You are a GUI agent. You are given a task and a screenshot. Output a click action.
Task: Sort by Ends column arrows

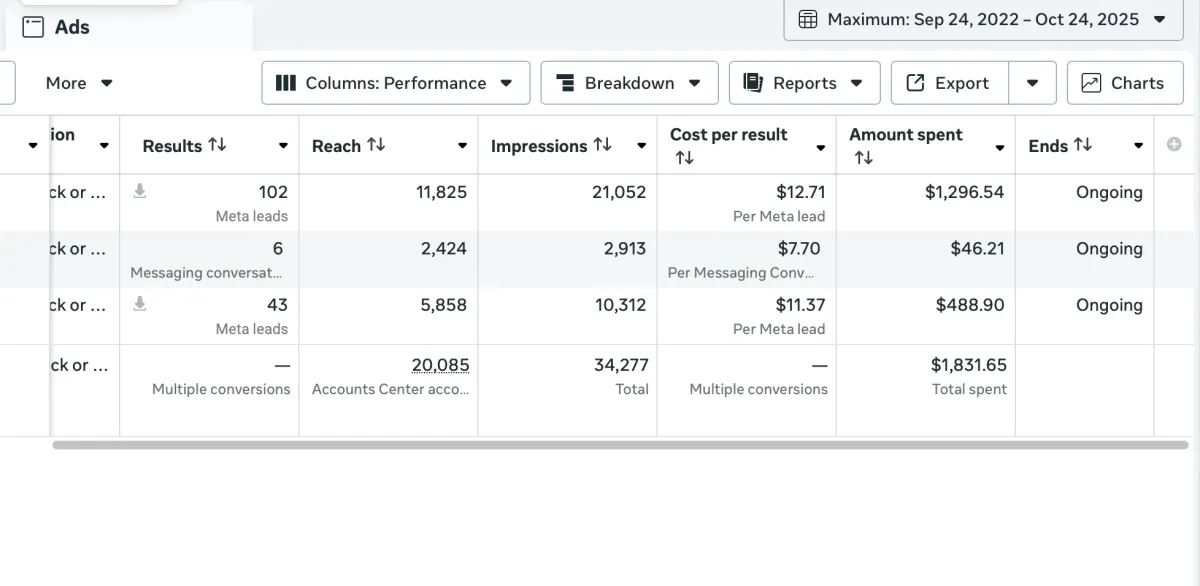tap(1083, 145)
